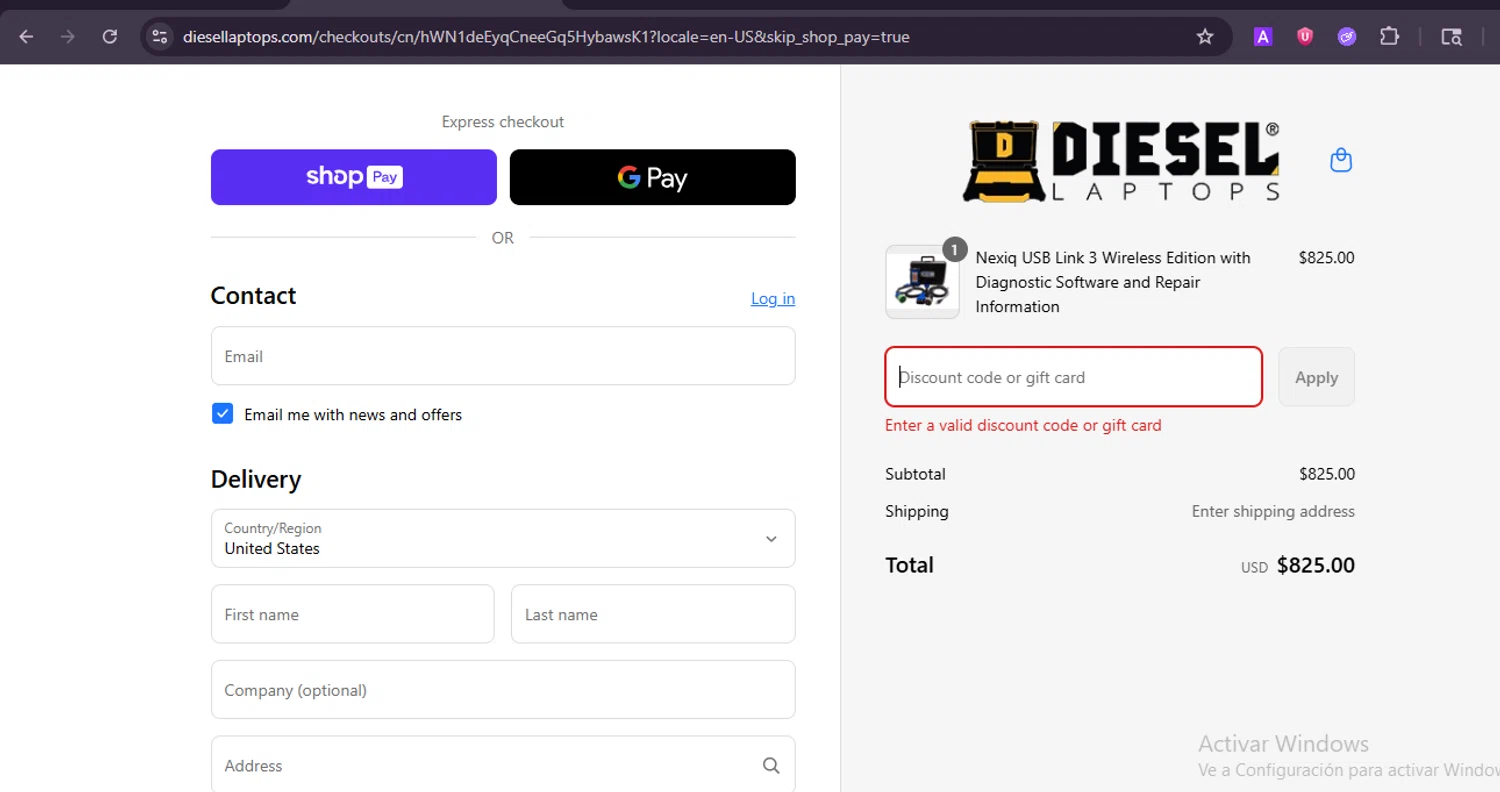Click the Log in link
Screen dimensions: 1500x792
pos(773,298)
